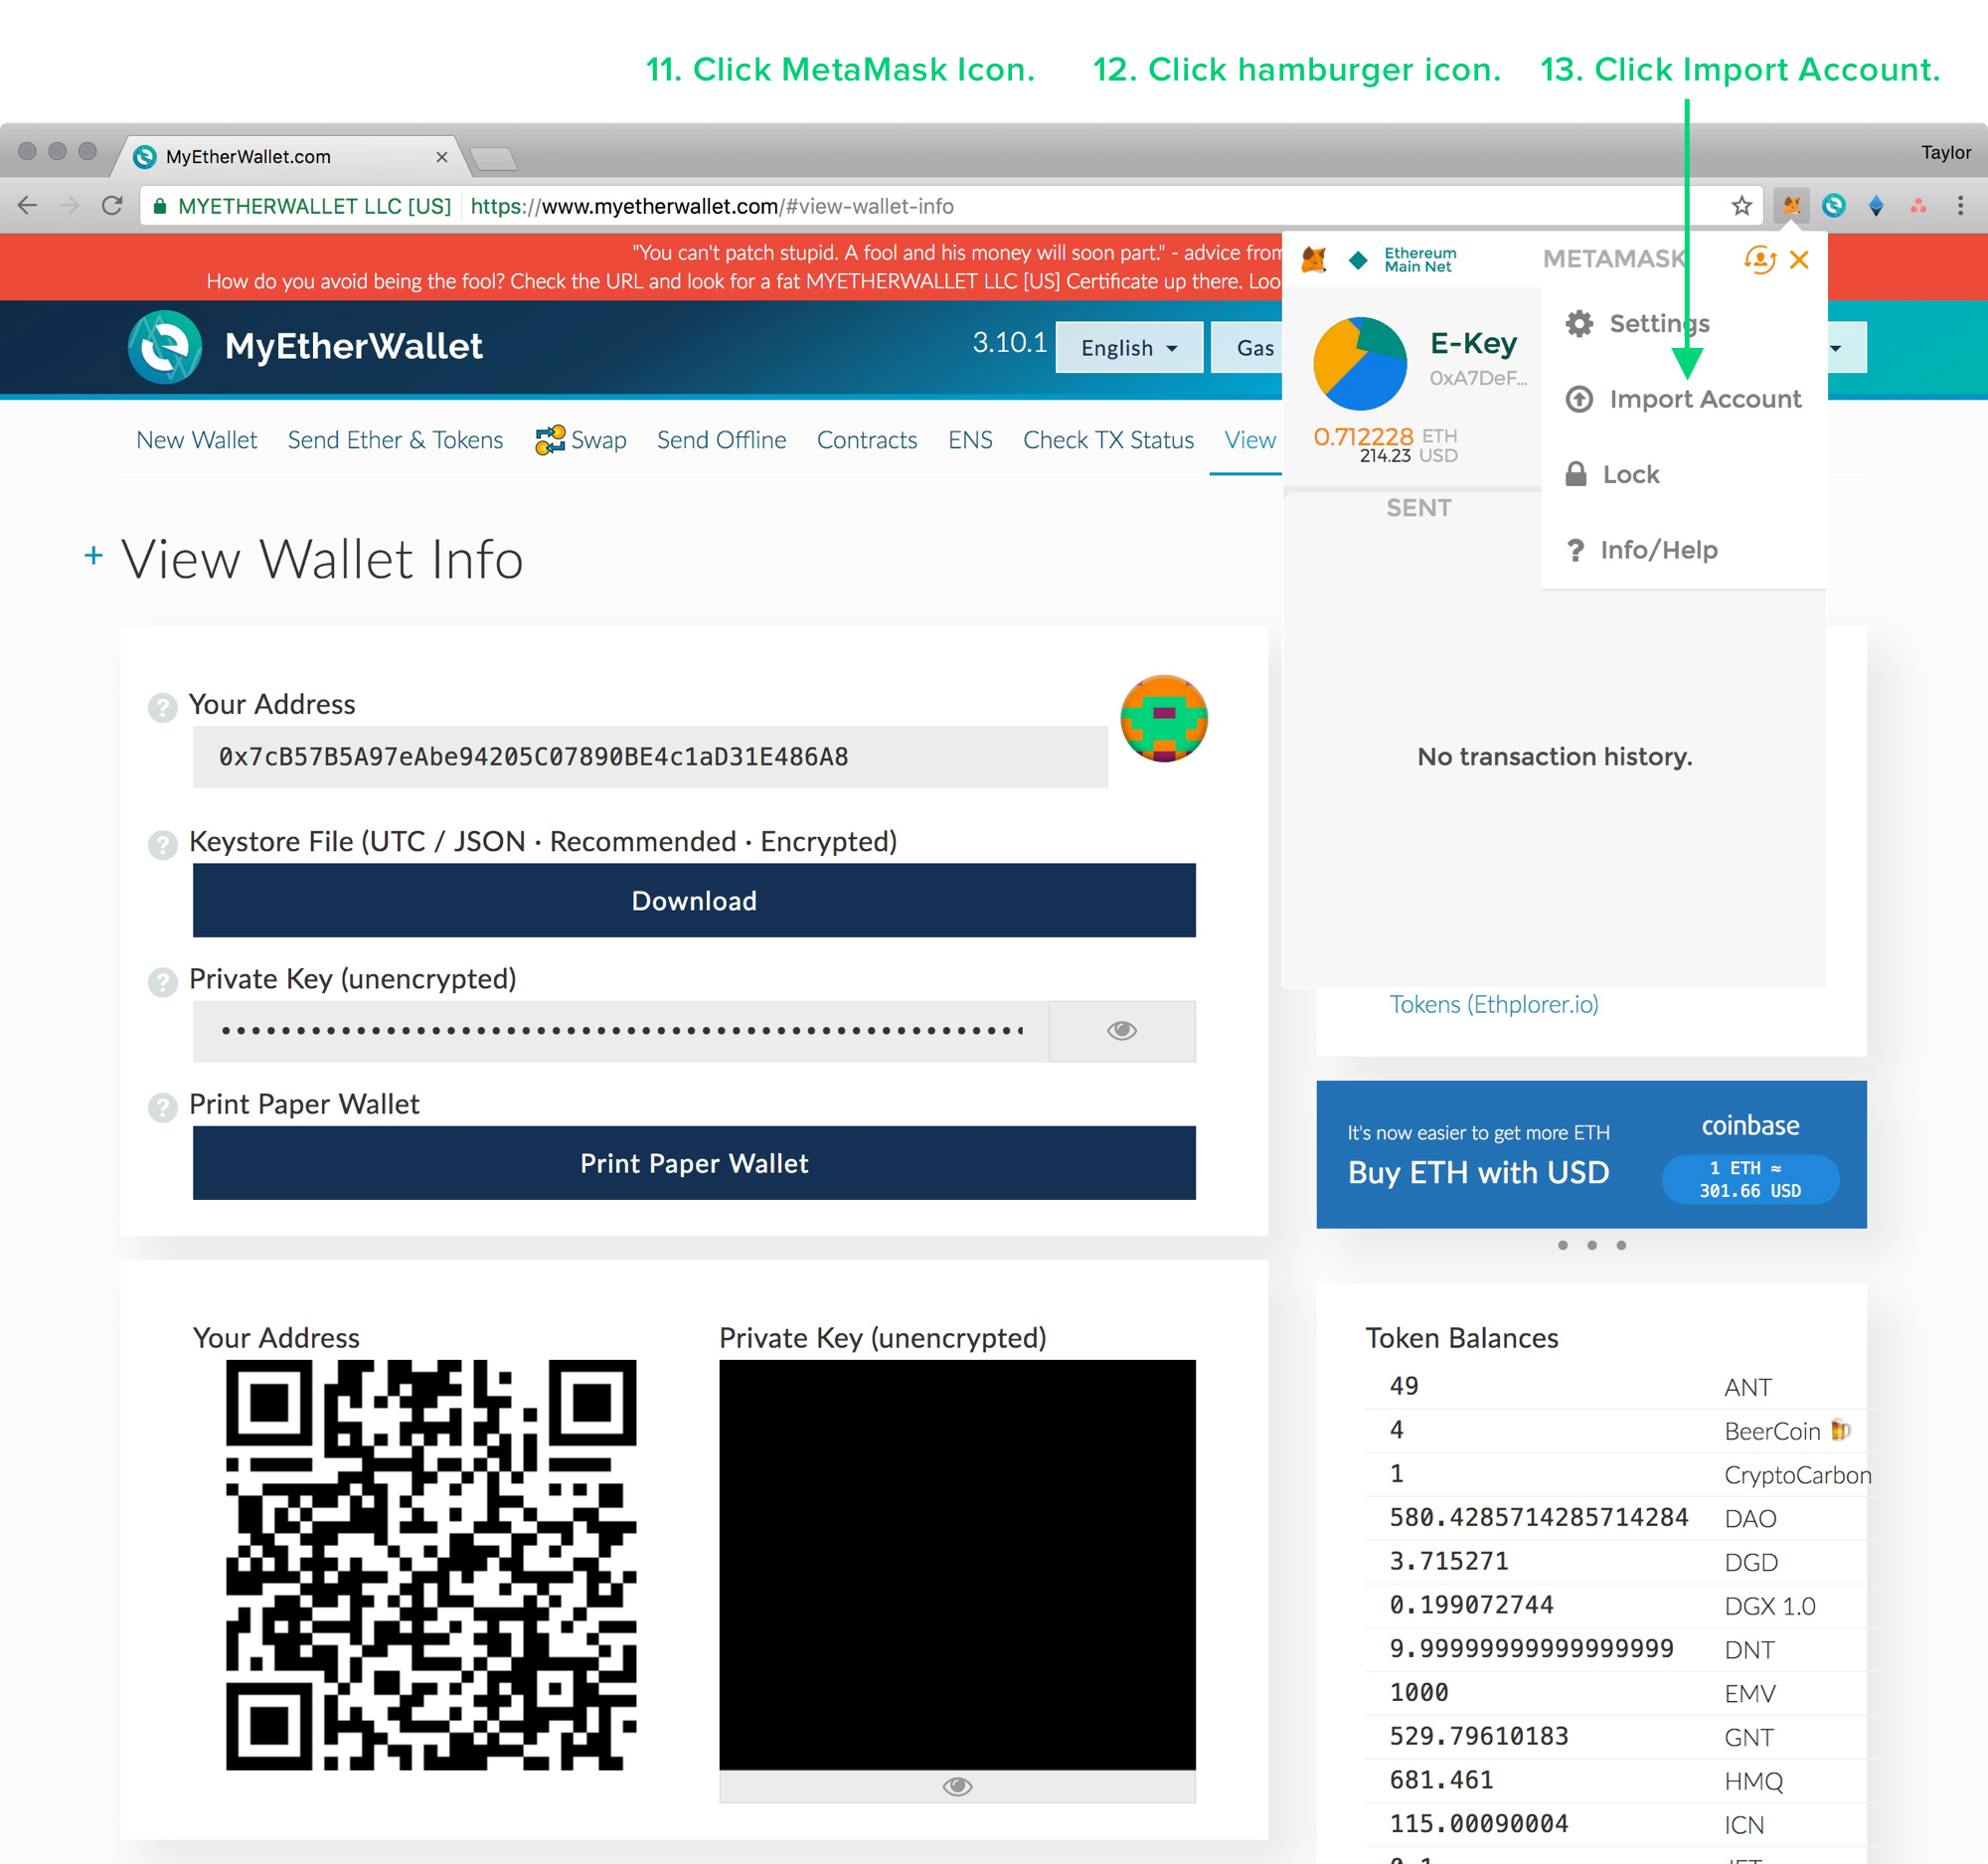Image resolution: width=1988 pixels, height=1864 pixels.
Task: Select the third carousel dot under coinbase banner
Action: click(1621, 1245)
